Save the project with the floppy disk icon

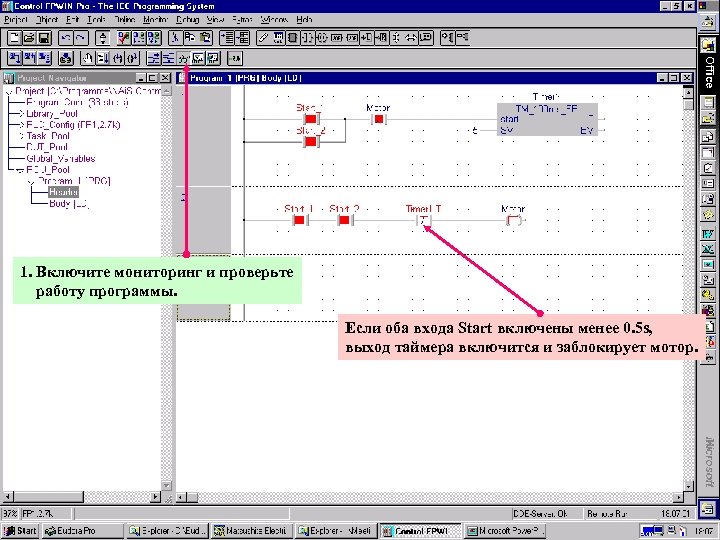(44, 38)
